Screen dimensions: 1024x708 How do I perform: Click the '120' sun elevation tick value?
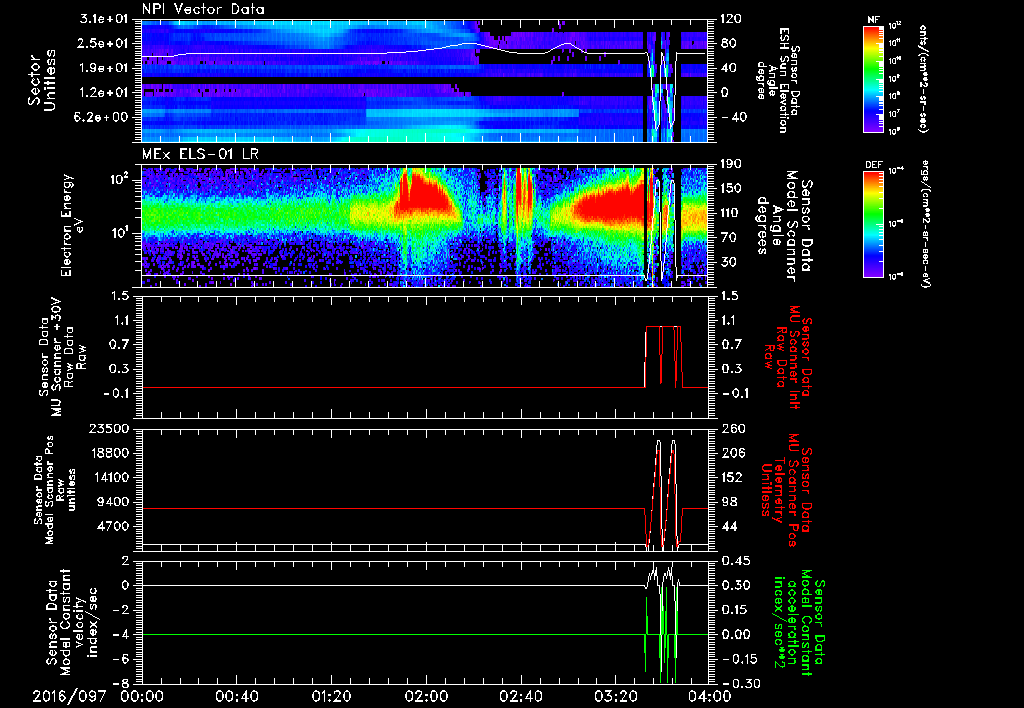731,19
